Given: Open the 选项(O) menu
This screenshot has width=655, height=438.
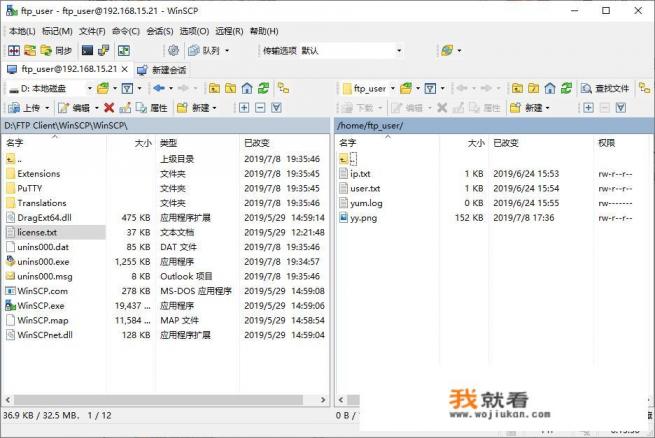Looking at the screenshot, I should pos(194,31).
